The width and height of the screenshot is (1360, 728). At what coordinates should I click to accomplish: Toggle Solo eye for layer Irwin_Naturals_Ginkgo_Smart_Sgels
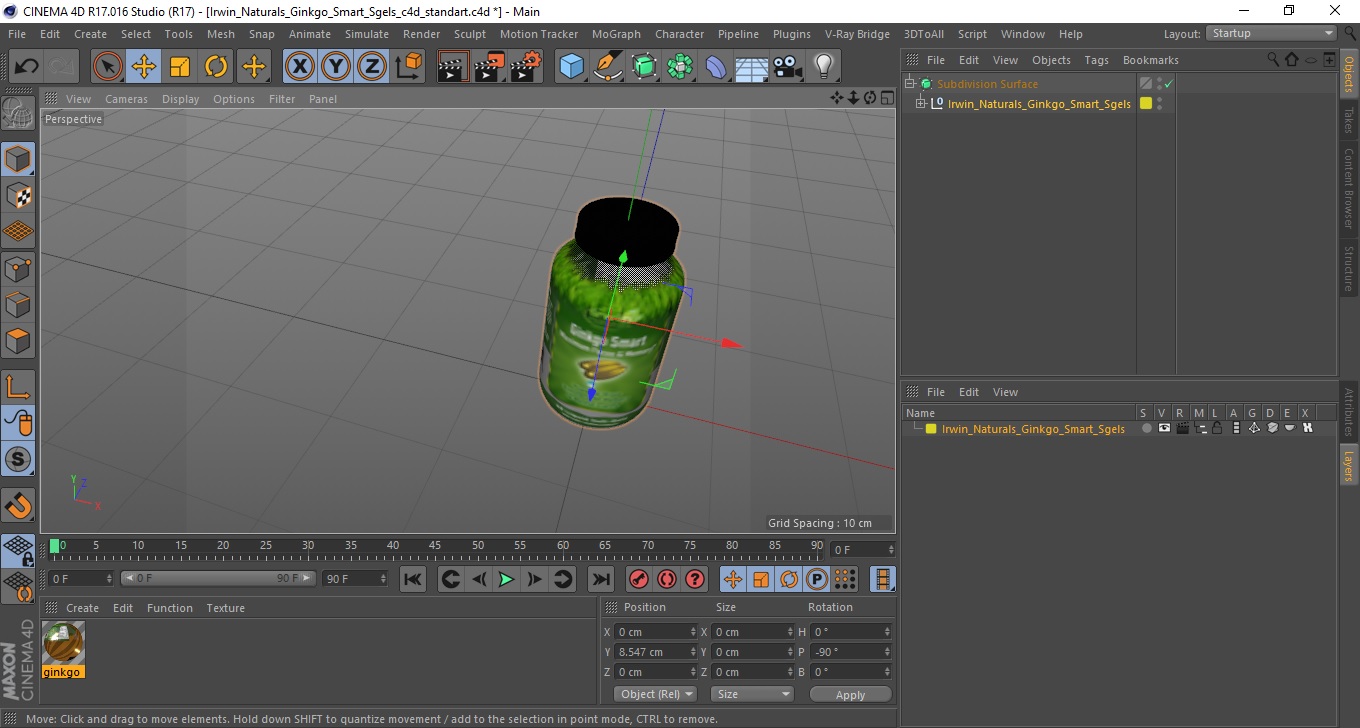[x=1147, y=428]
